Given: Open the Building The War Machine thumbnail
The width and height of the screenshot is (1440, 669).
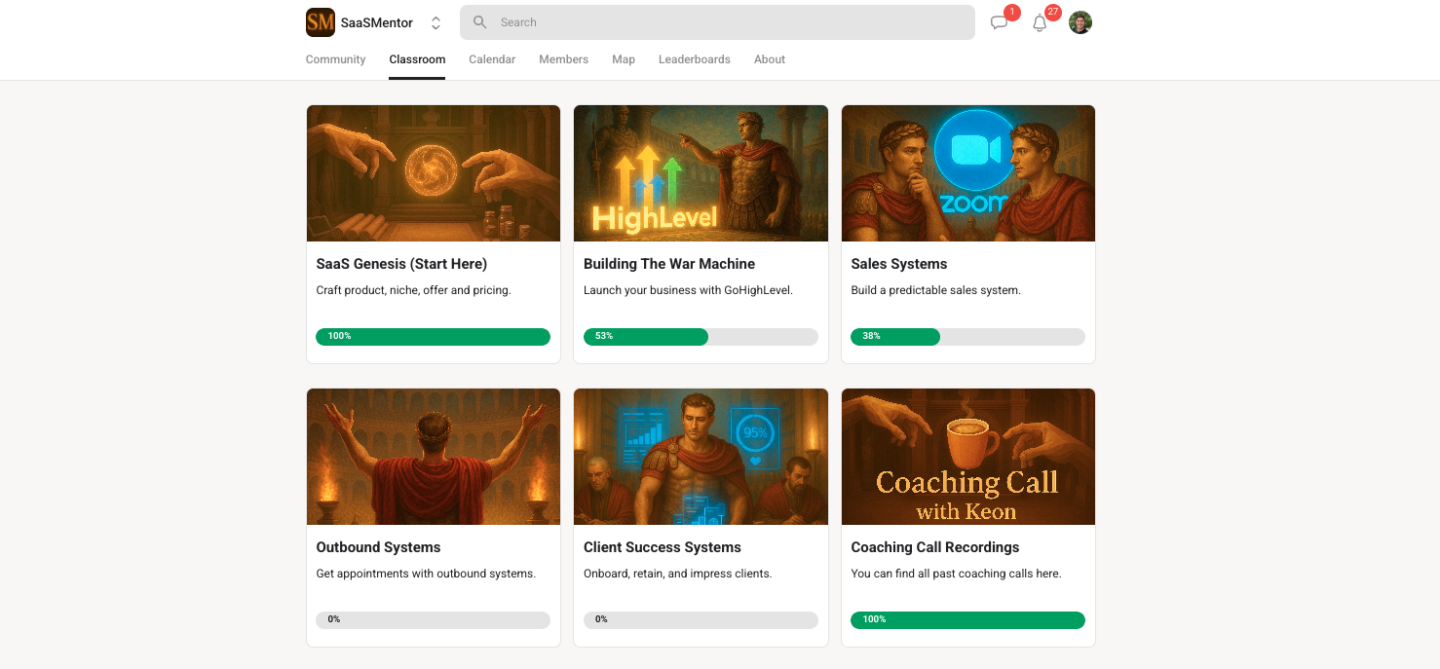Looking at the screenshot, I should [x=701, y=173].
